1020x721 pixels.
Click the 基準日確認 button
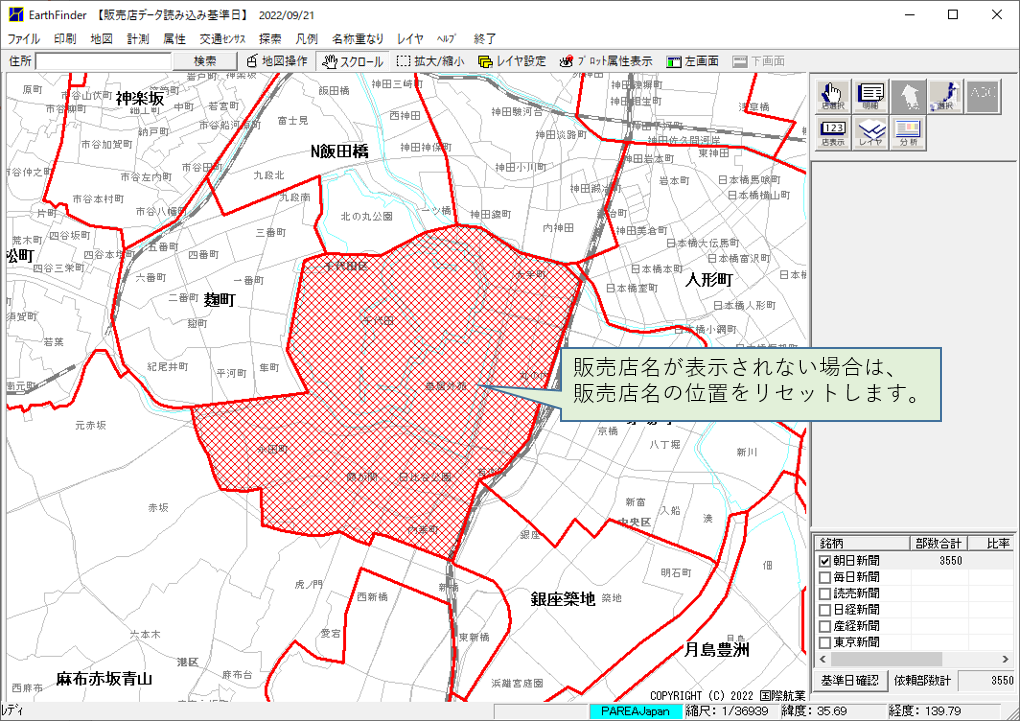(x=850, y=681)
